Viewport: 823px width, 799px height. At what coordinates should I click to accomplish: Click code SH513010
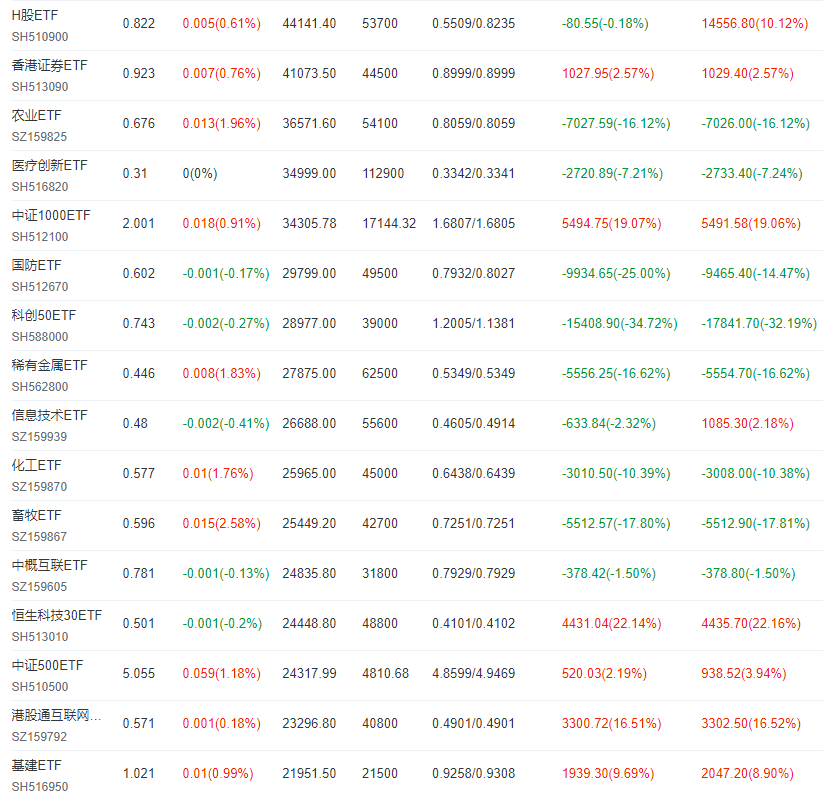[40, 636]
